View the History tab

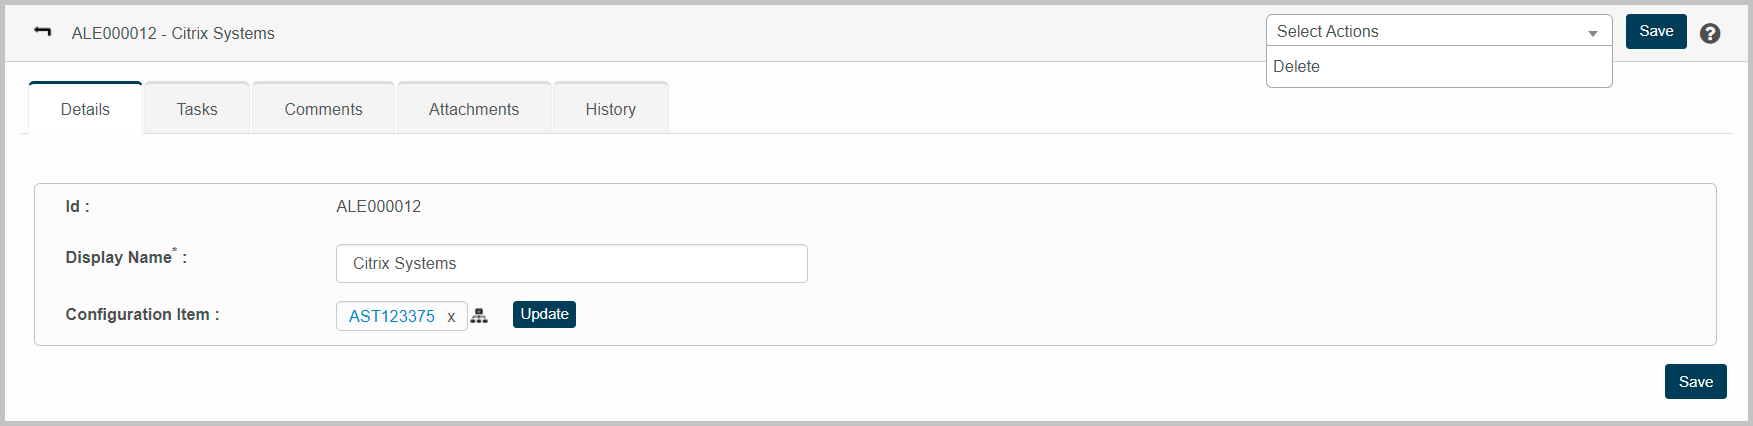(611, 109)
